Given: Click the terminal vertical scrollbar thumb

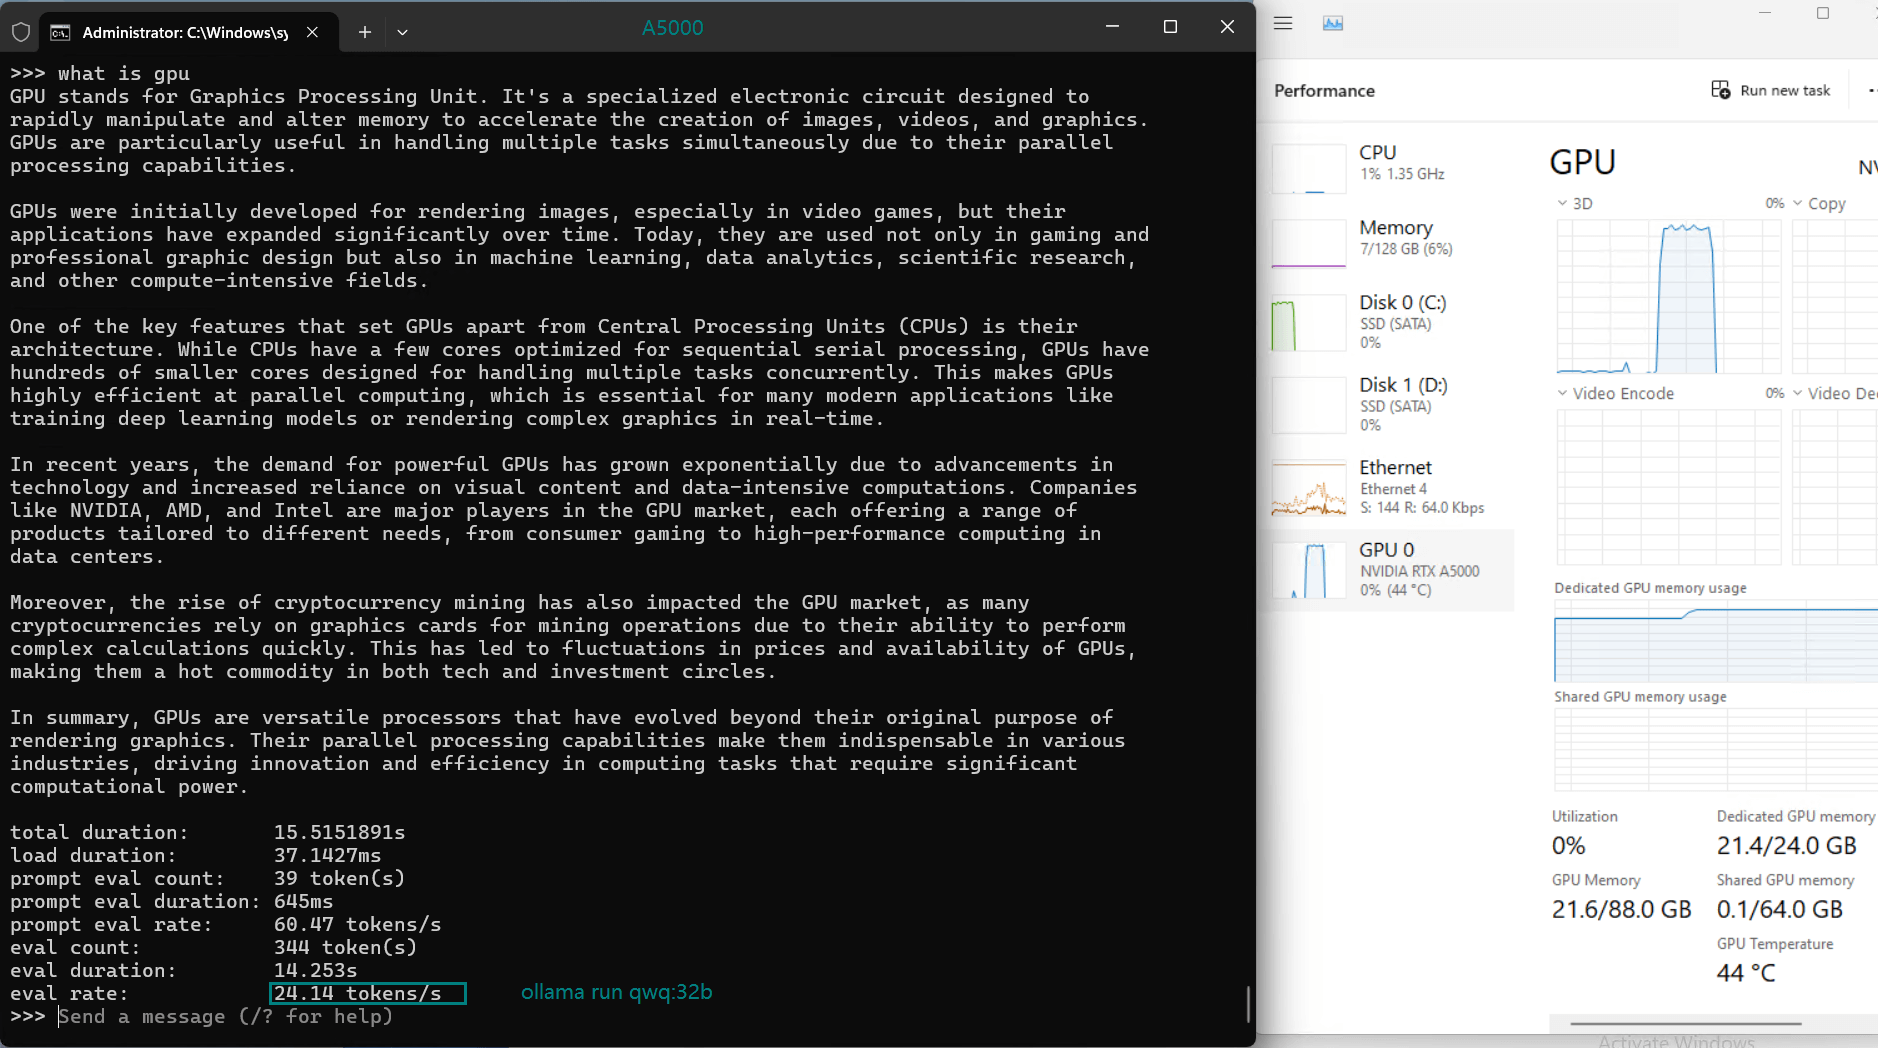Looking at the screenshot, I should 1248,1004.
